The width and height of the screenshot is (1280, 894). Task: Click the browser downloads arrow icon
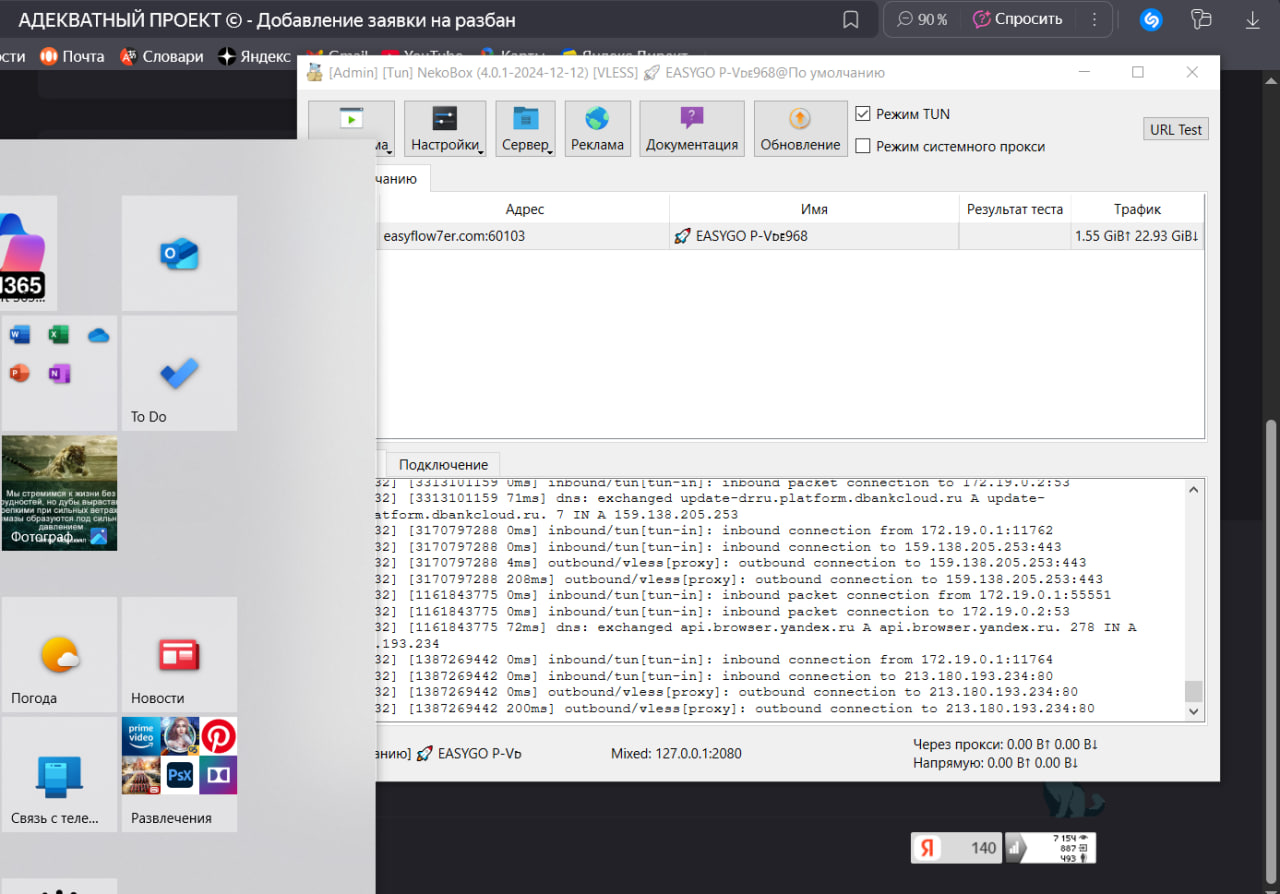pos(1252,20)
